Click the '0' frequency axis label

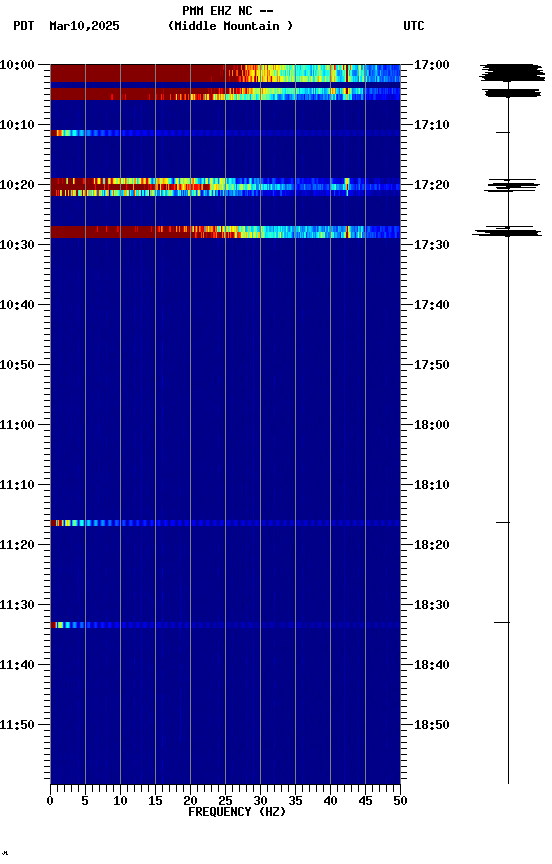click(50, 801)
